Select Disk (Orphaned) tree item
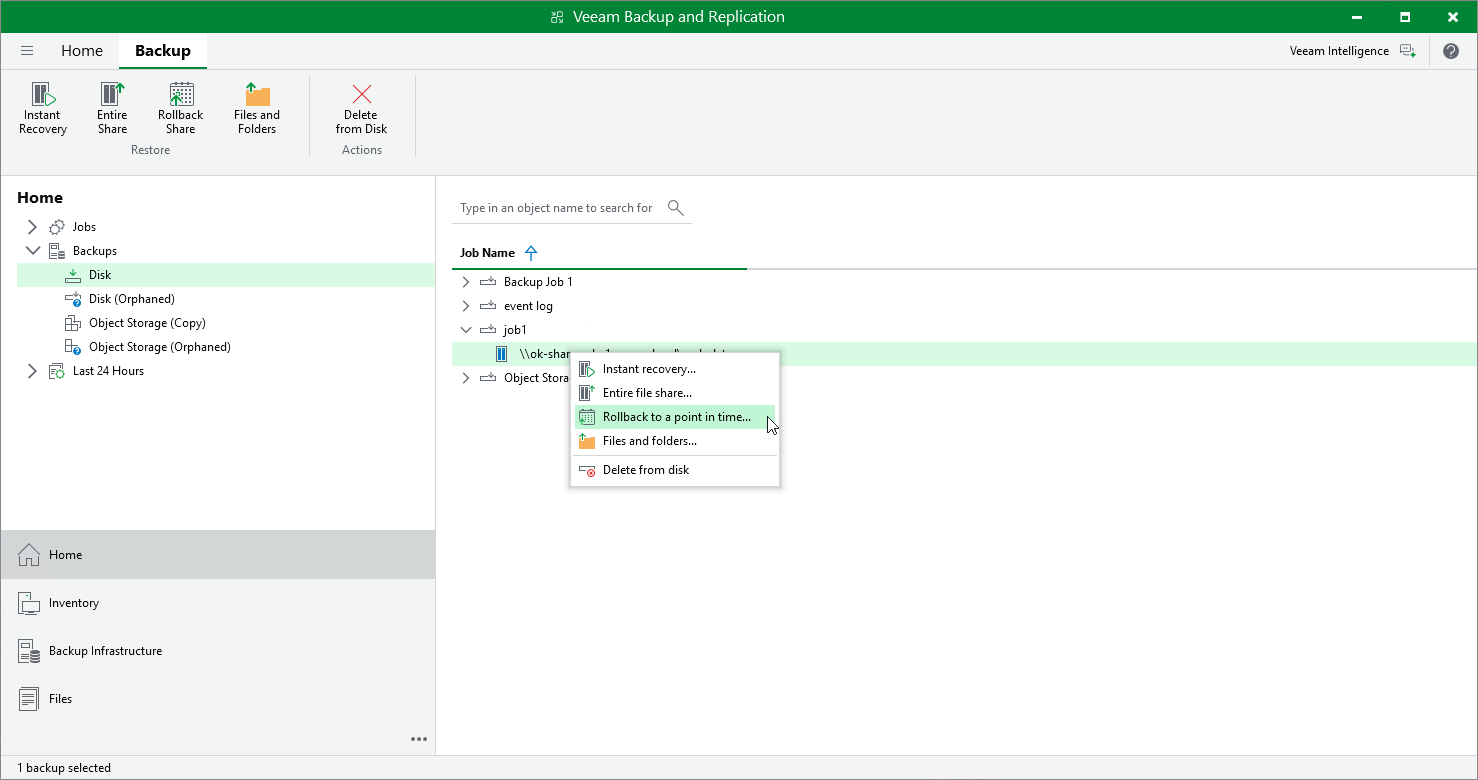 tap(132, 299)
